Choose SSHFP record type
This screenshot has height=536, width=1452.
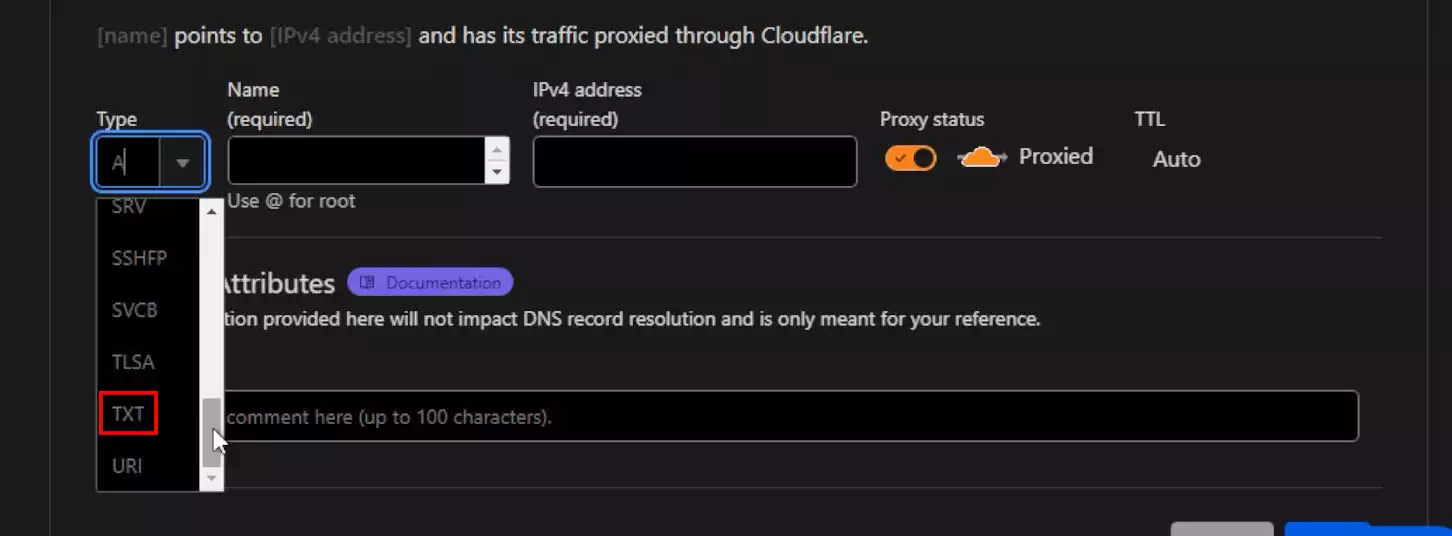139,258
